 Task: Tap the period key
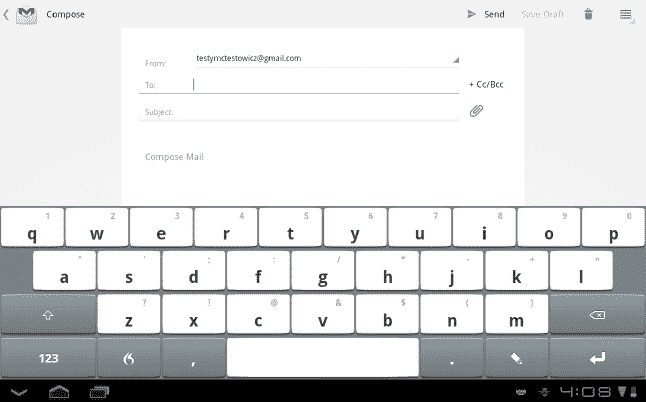point(452,358)
